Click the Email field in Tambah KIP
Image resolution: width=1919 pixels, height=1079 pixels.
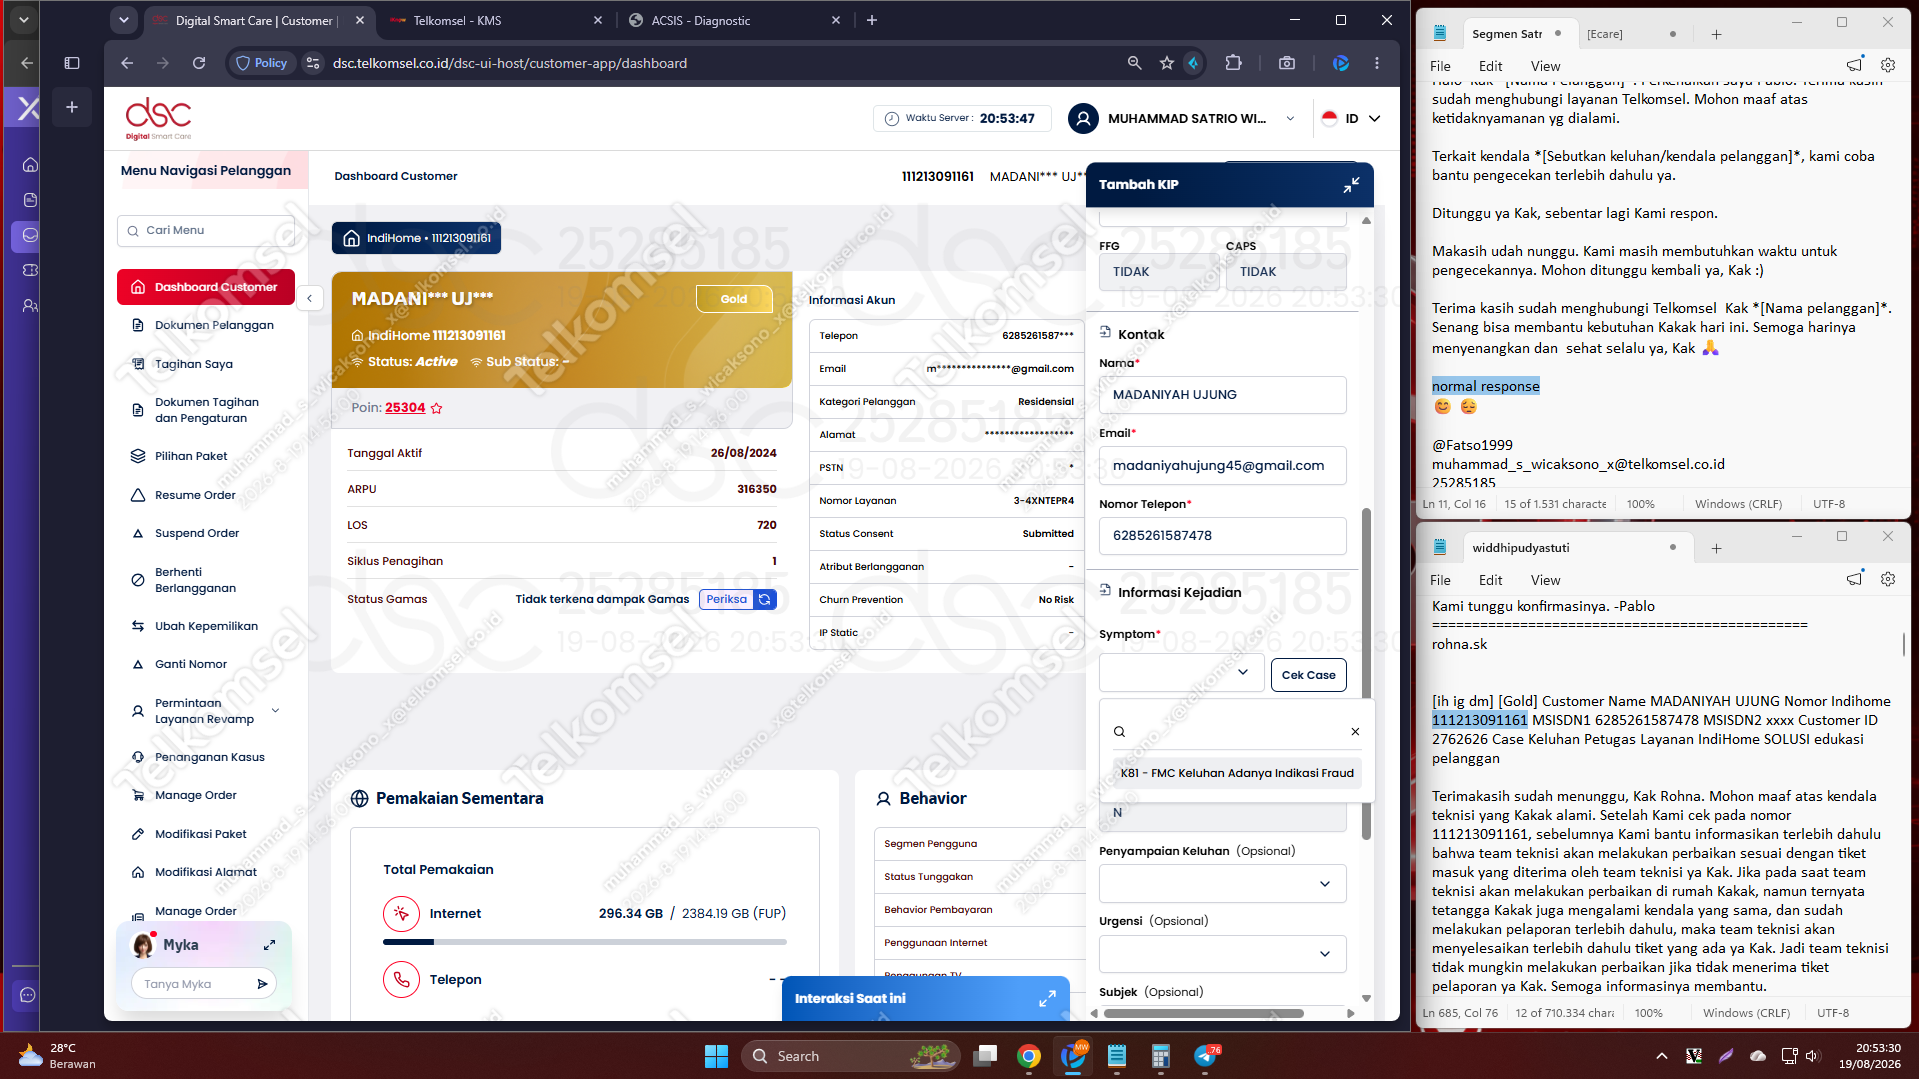coord(1222,466)
